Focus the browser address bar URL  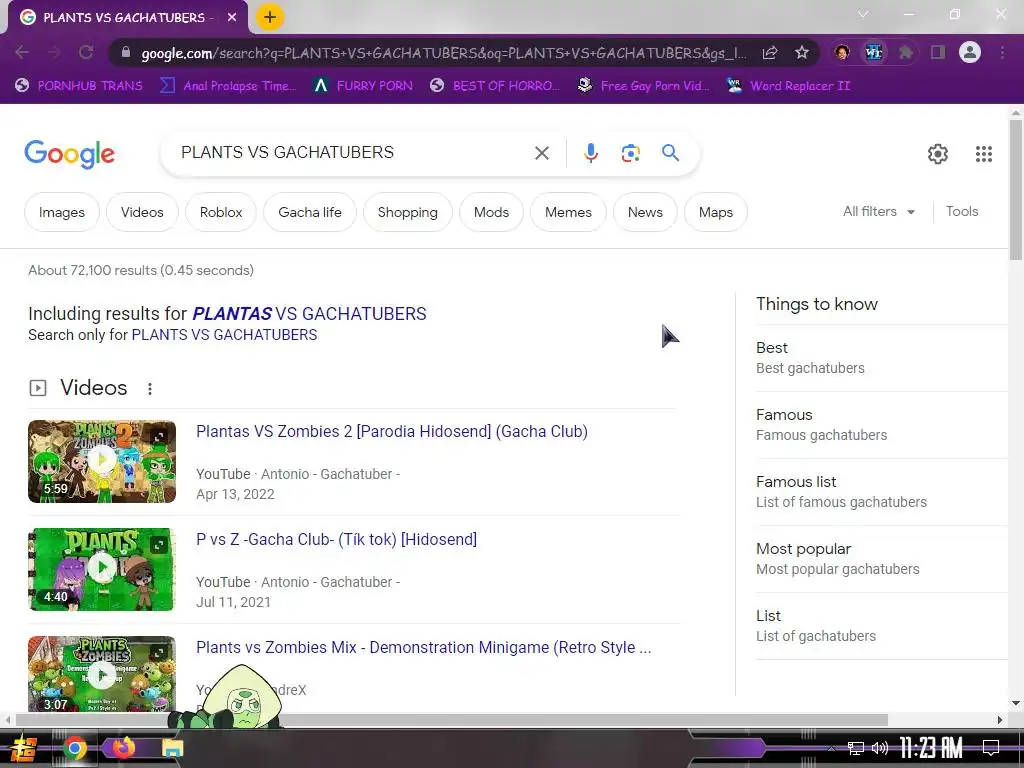click(x=444, y=53)
